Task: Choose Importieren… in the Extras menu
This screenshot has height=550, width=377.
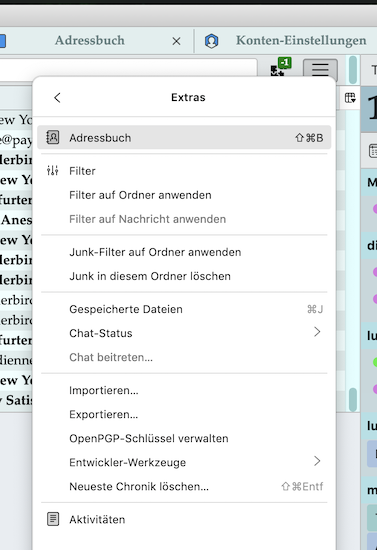Action: [184, 390]
